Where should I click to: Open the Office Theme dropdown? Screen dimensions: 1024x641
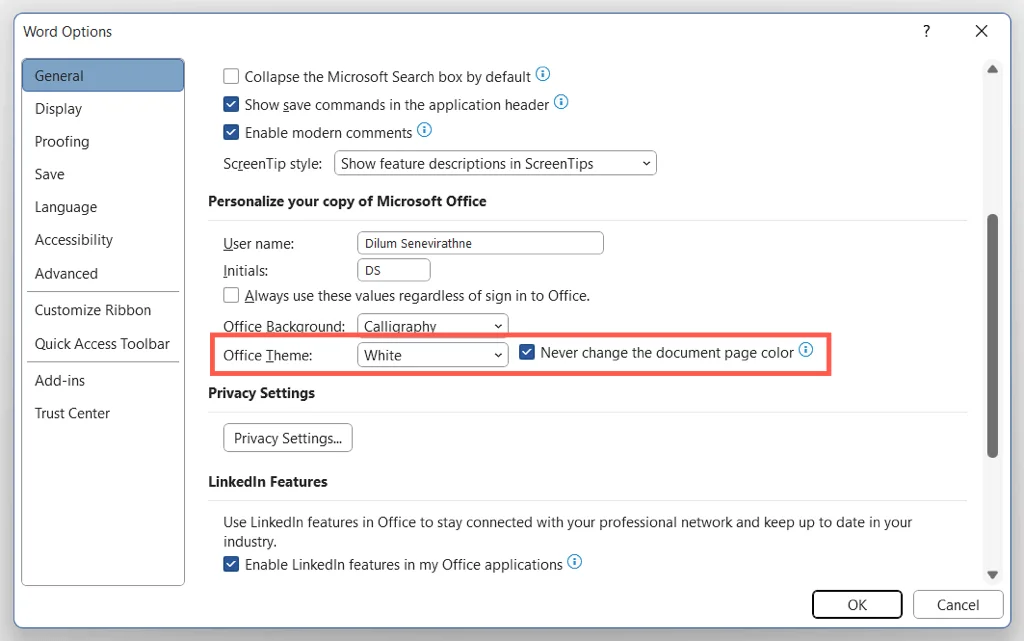[x=432, y=355]
